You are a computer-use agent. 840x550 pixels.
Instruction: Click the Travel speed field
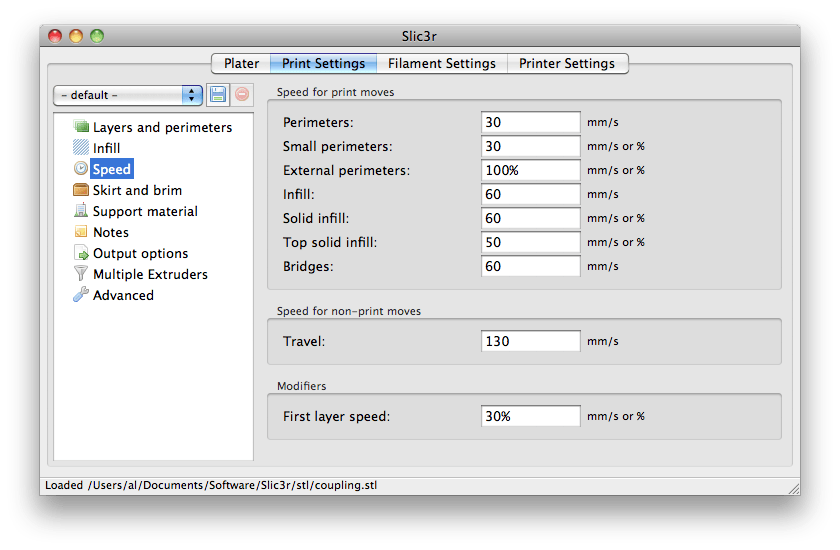(x=530, y=341)
